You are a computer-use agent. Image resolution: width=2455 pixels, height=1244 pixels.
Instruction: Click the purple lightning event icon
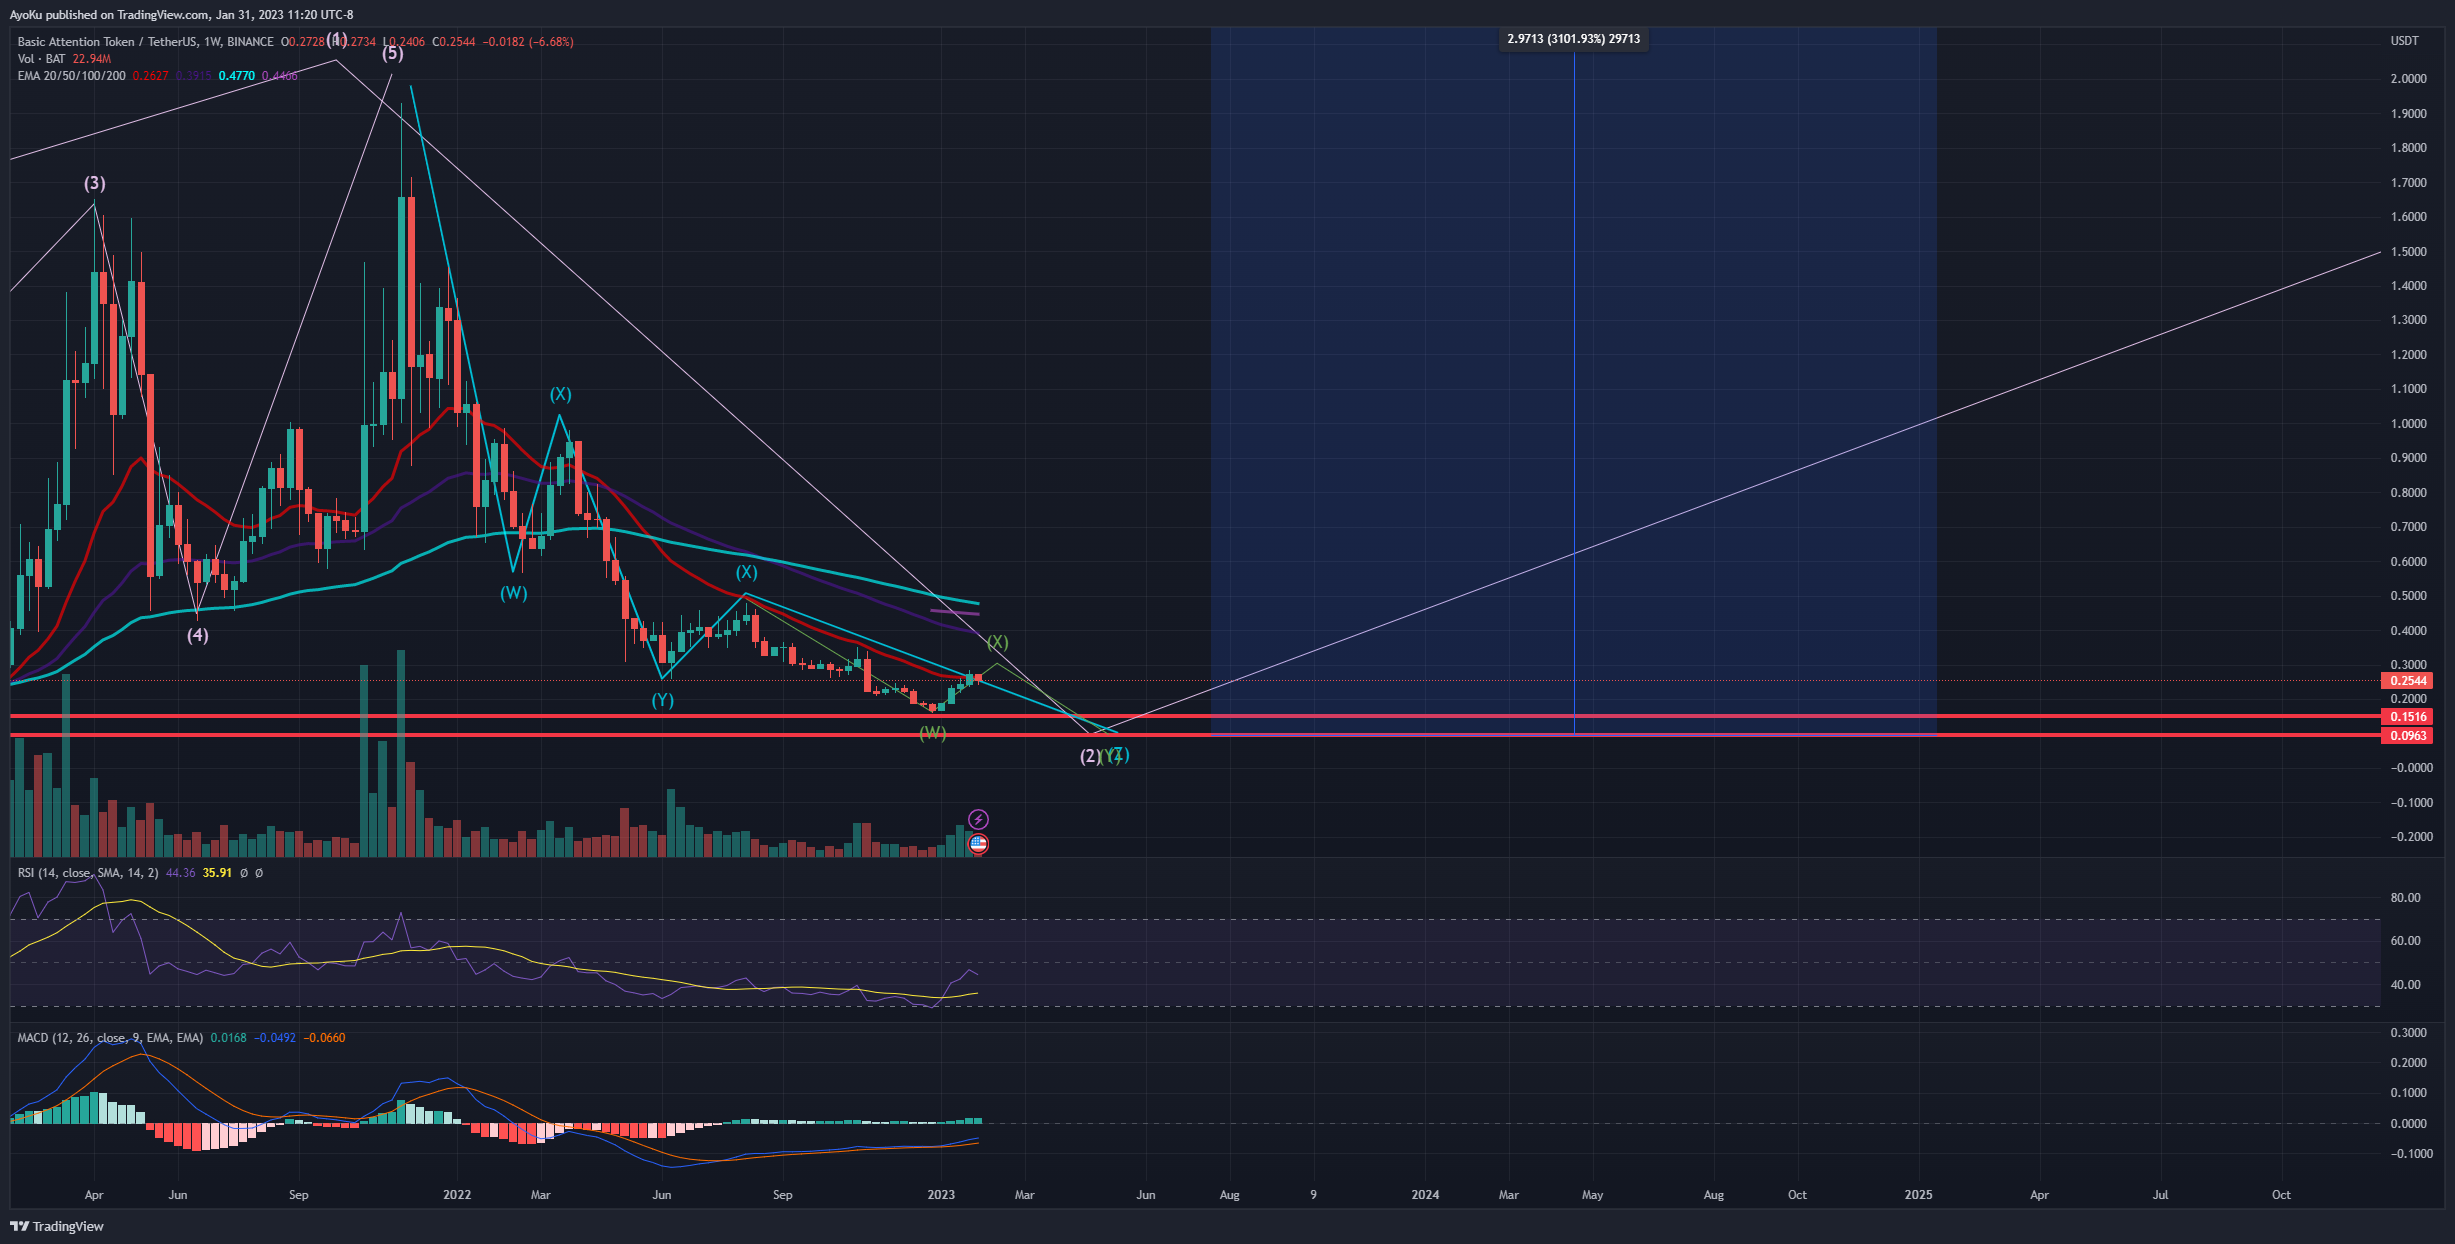click(978, 820)
